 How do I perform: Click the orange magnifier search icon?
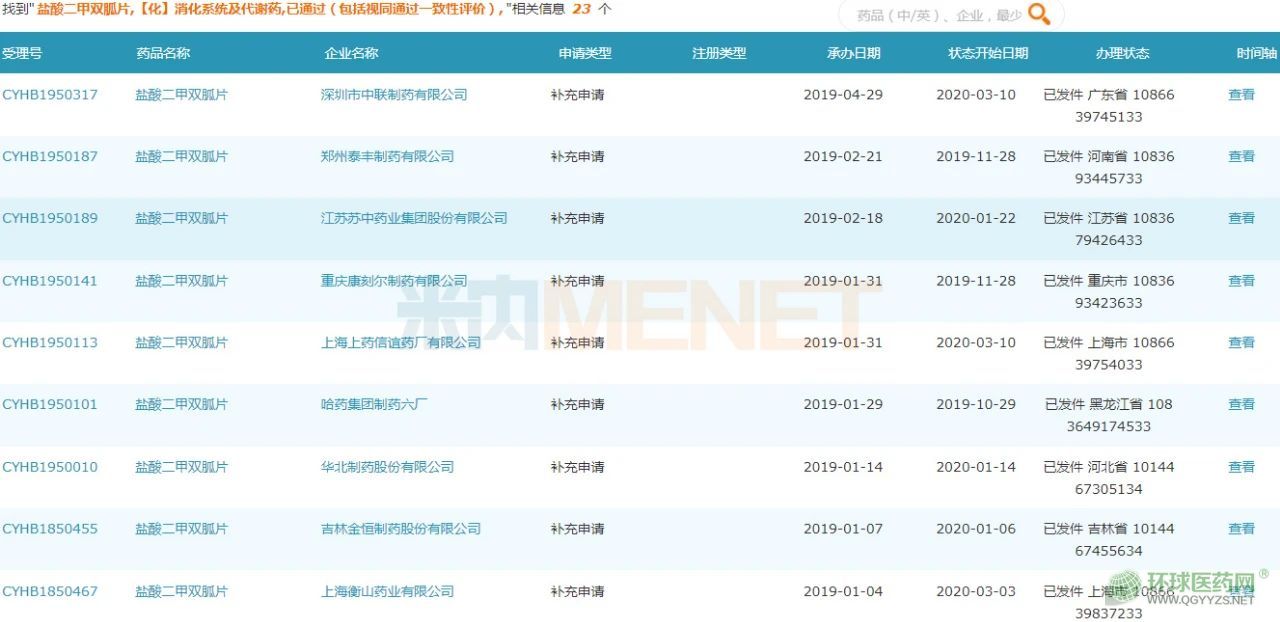coord(1039,15)
